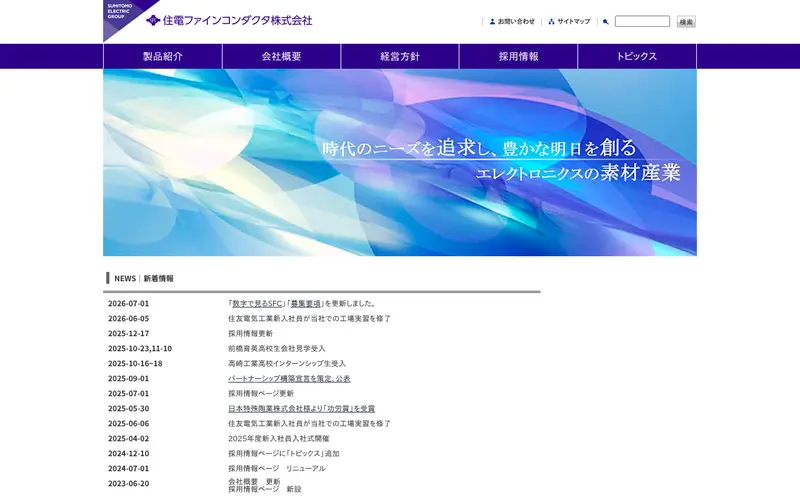Click the NEWS 新着情報 section heading
800x500 pixels.
point(144,278)
